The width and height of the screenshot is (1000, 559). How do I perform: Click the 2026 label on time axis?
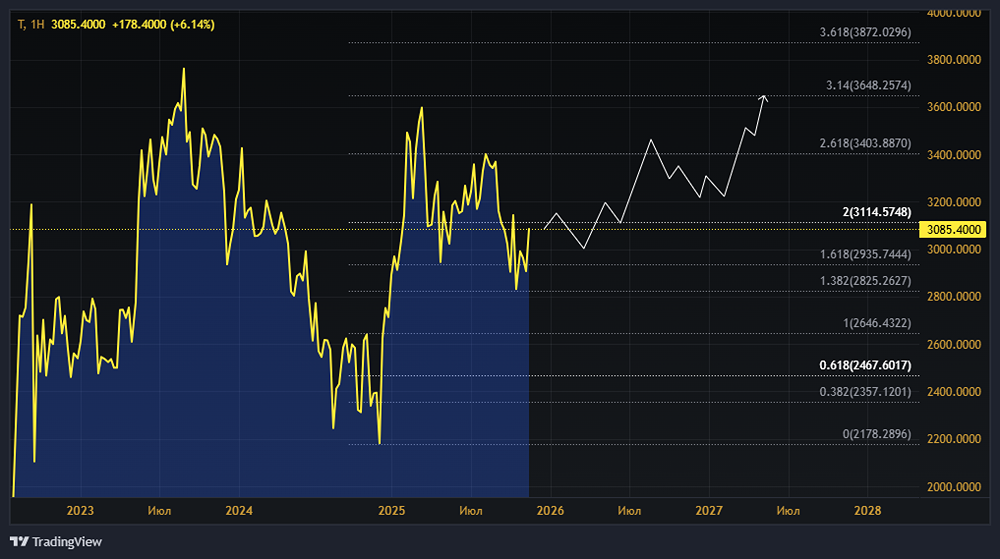[550, 511]
